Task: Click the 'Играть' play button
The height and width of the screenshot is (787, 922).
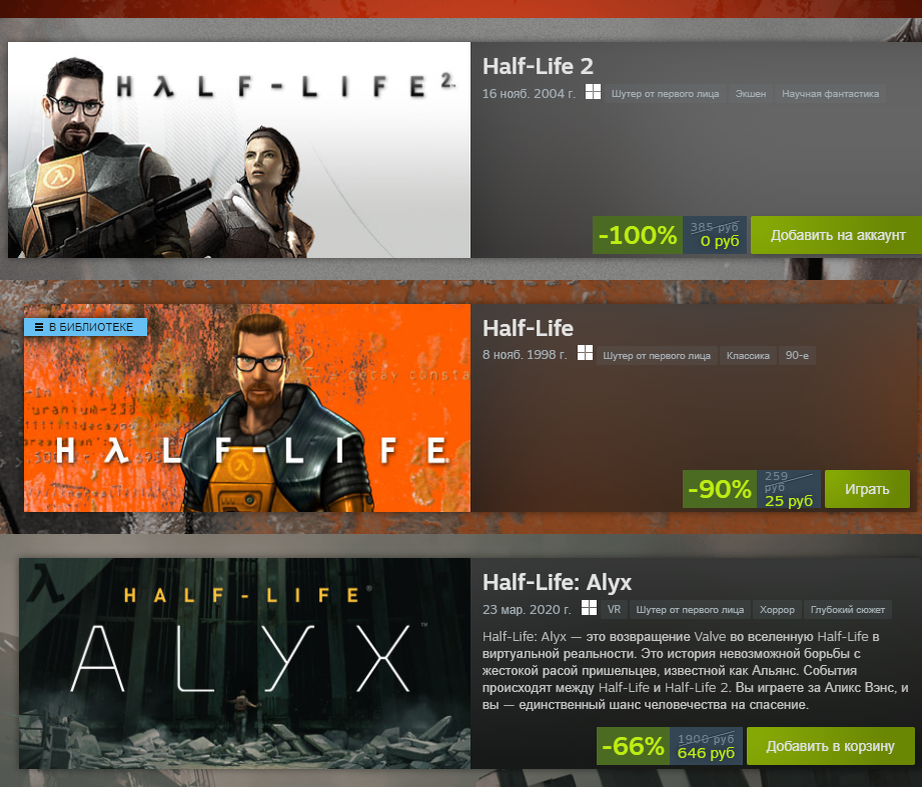Action: tap(867, 489)
